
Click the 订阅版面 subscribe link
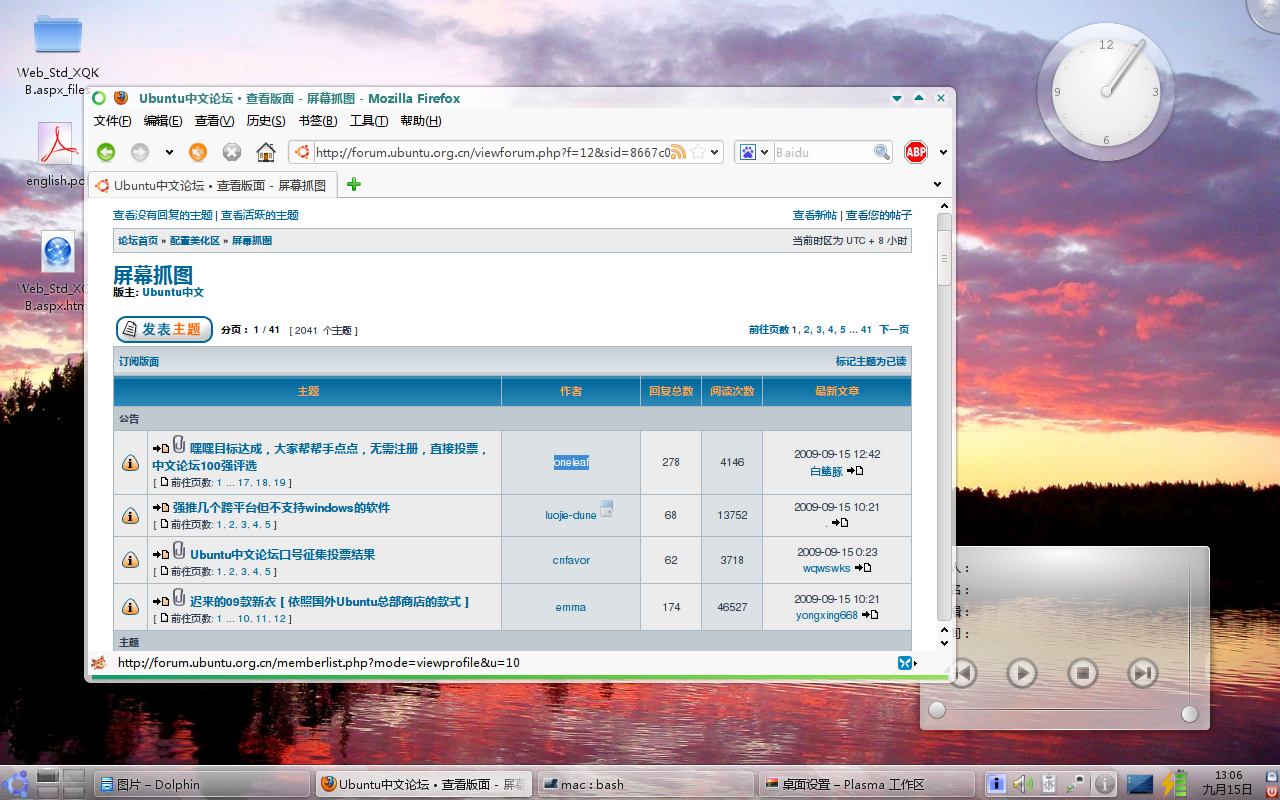(x=139, y=362)
